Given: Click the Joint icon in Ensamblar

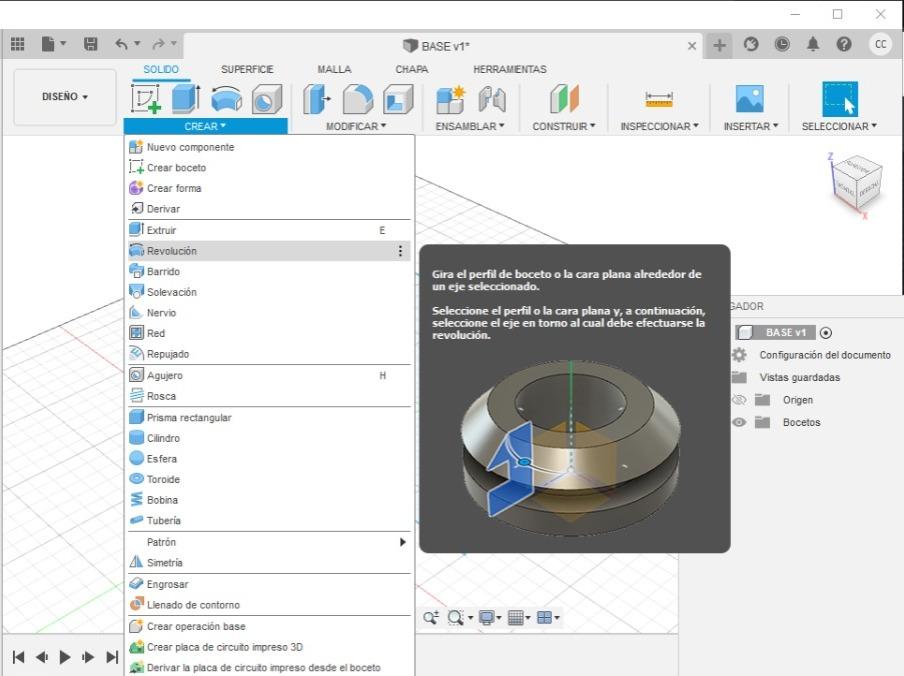Looking at the screenshot, I should pos(492,99).
